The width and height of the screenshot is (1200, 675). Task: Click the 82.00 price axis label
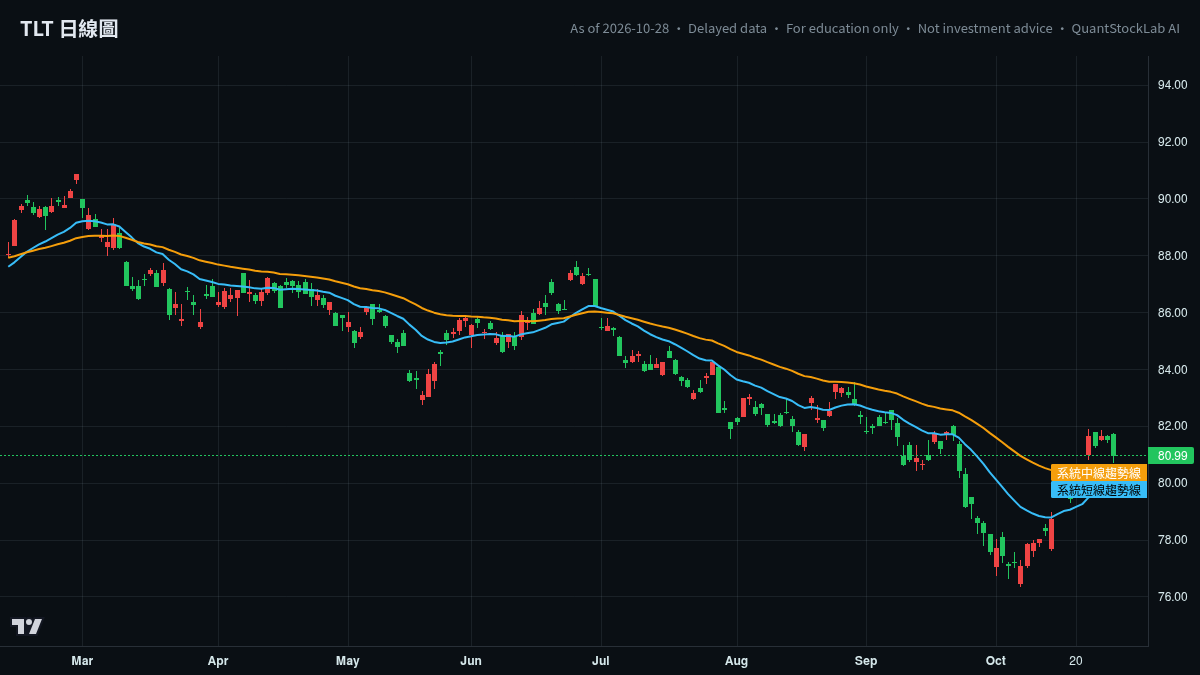pyautogui.click(x=1172, y=426)
